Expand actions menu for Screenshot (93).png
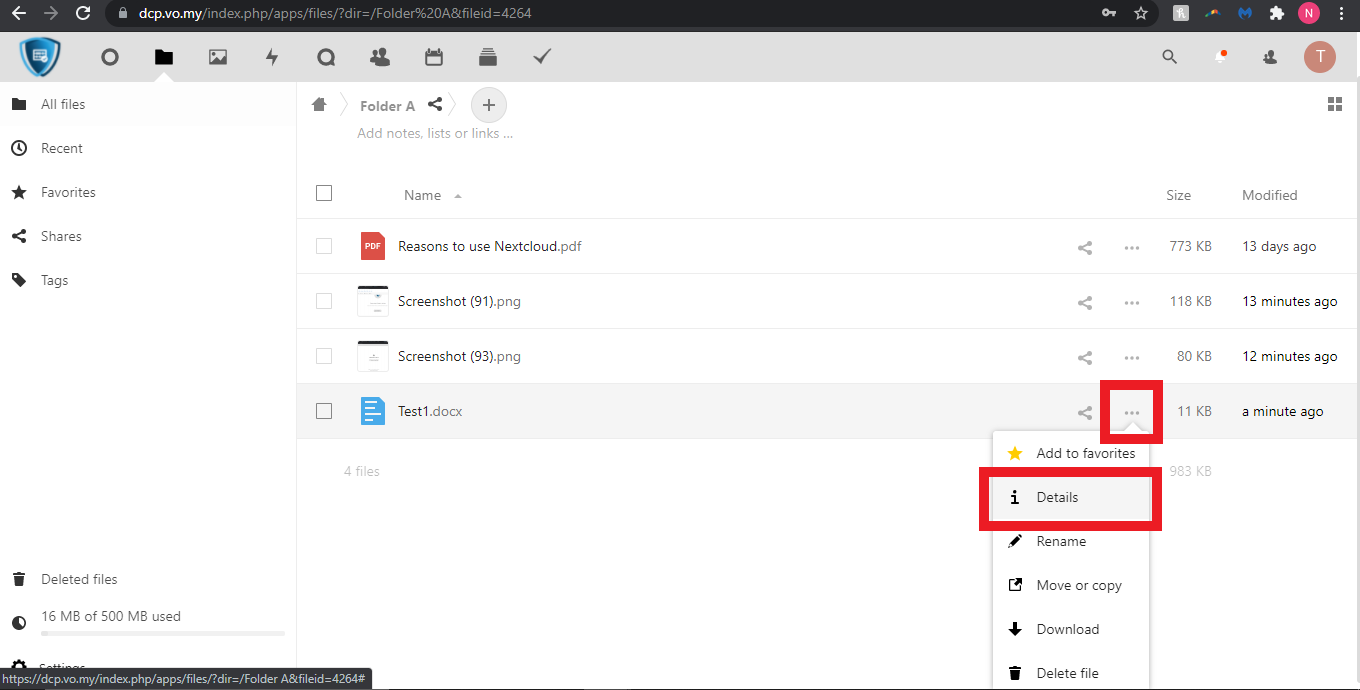The width and height of the screenshot is (1360, 690). tap(1132, 357)
